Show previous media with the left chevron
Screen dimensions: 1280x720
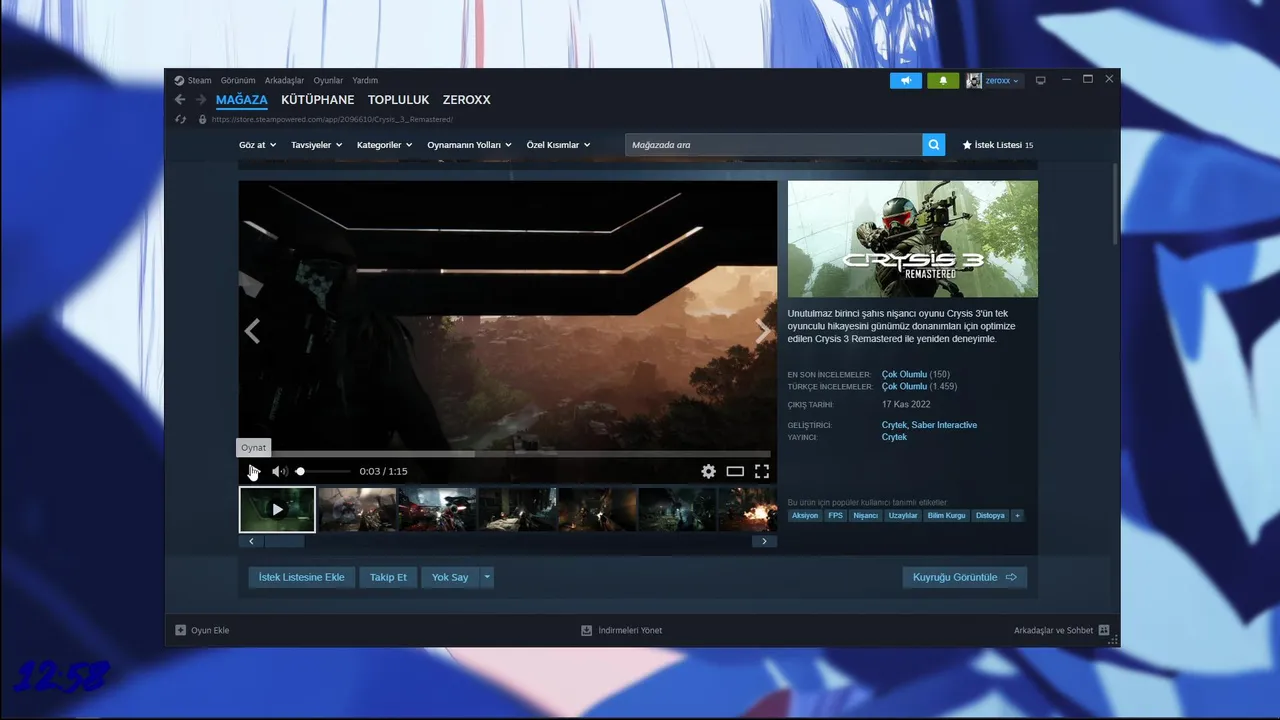[x=253, y=331]
